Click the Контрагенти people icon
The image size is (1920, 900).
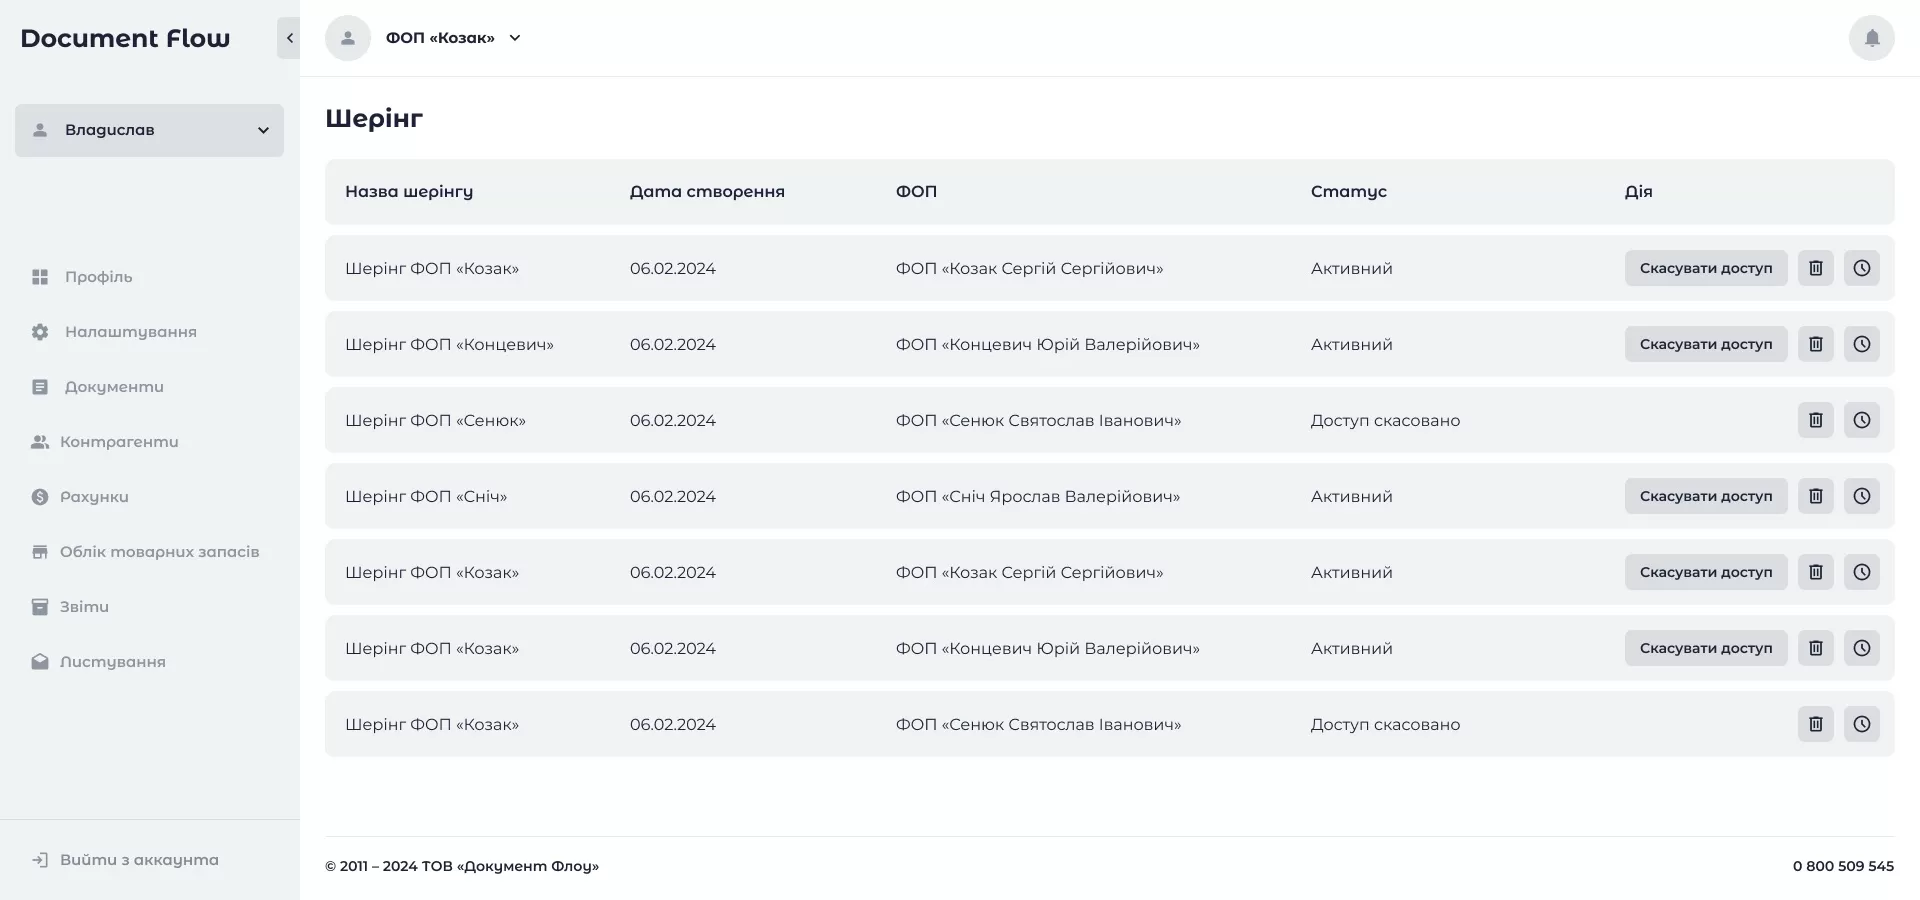point(40,442)
